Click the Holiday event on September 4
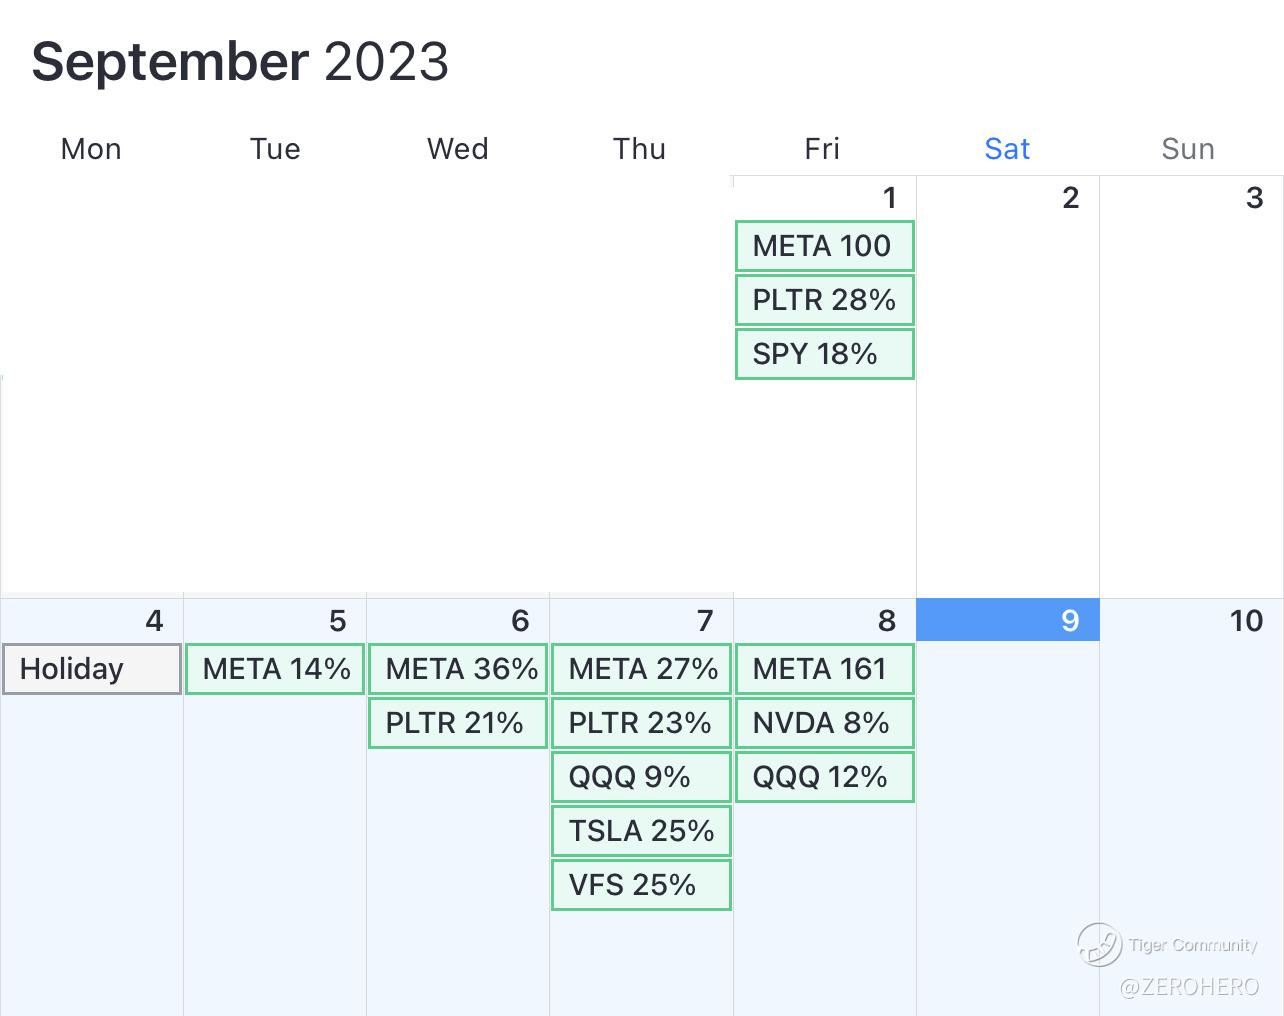 (91, 669)
